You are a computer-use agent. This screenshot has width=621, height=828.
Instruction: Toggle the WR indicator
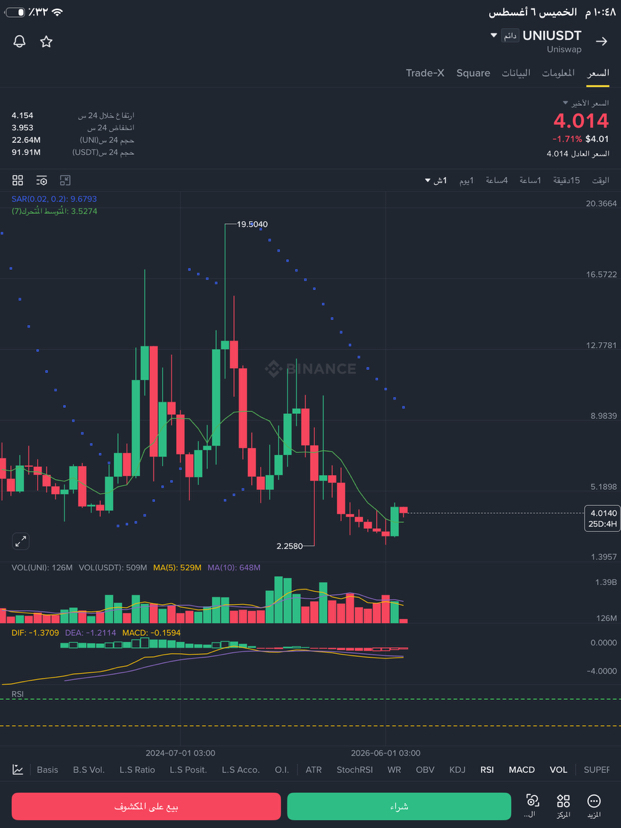click(x=394, y=769)
